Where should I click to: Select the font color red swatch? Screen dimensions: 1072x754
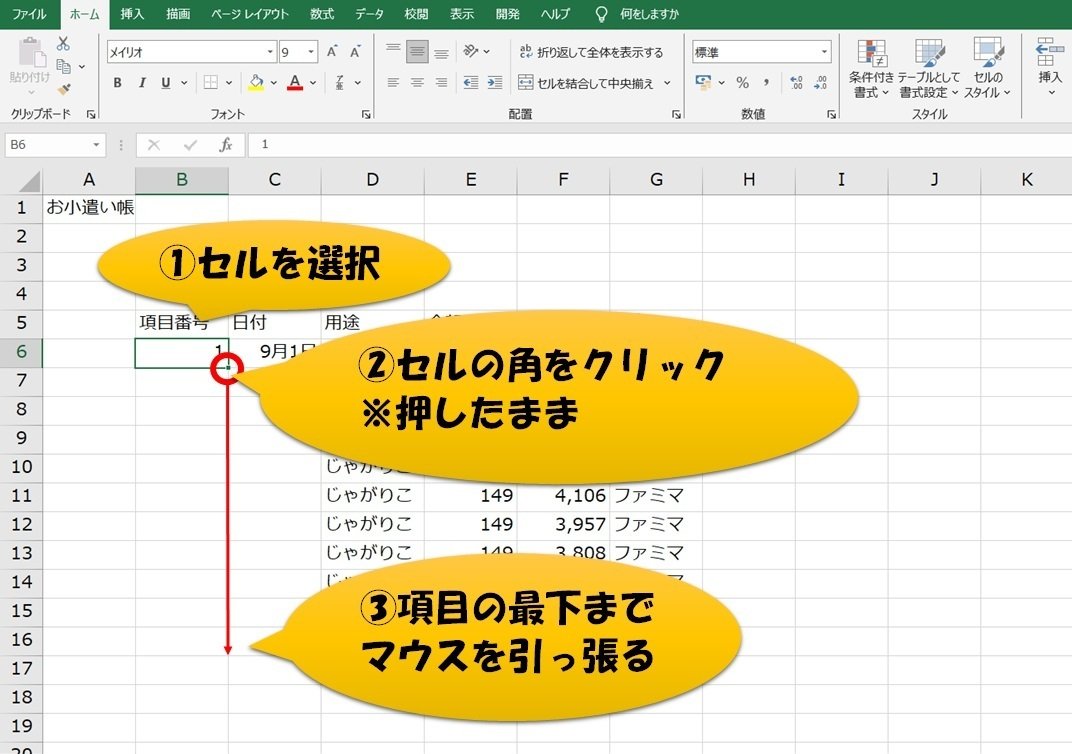coord(297,90)
